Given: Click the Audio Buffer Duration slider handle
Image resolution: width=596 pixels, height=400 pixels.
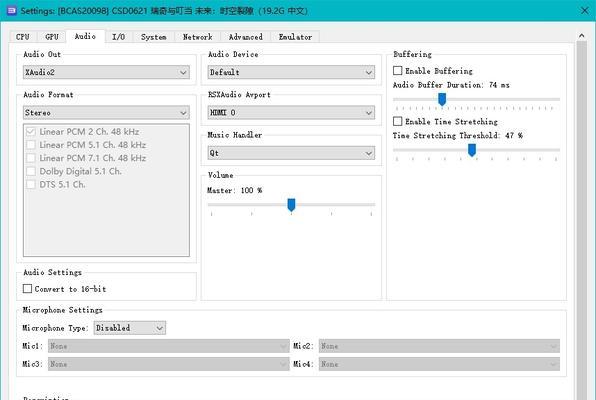Looking at the screenshot, I should (x=442, y=100).
